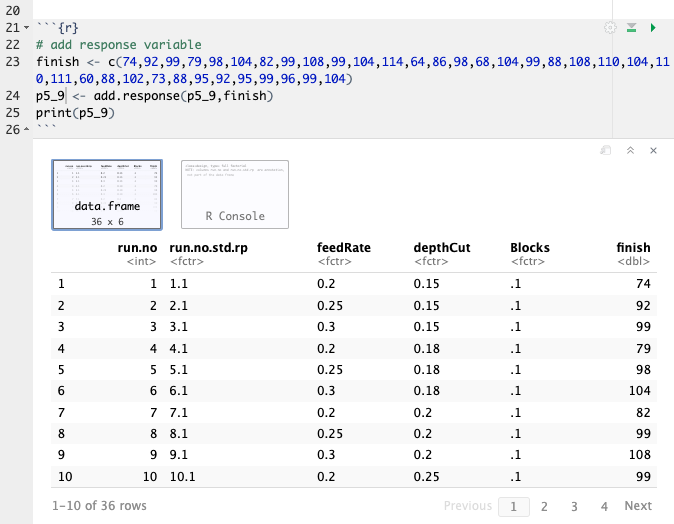
Task: Click finish value 74 in row 1
Action: coord(643,284)
